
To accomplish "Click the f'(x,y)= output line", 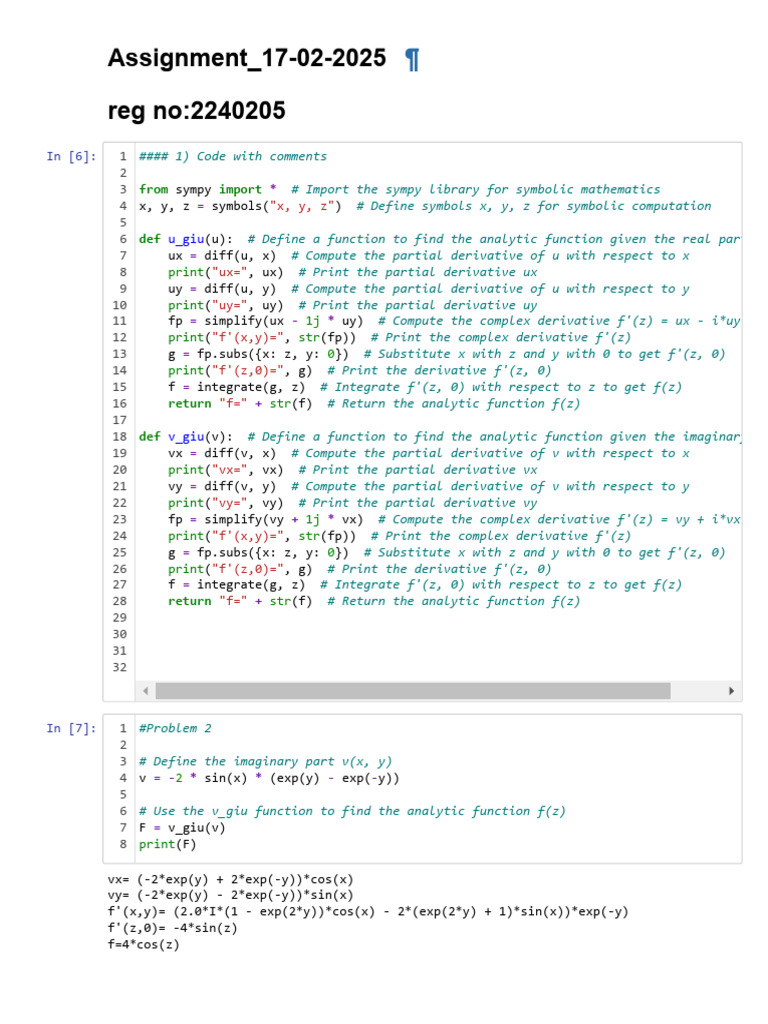I will point(368,912).
